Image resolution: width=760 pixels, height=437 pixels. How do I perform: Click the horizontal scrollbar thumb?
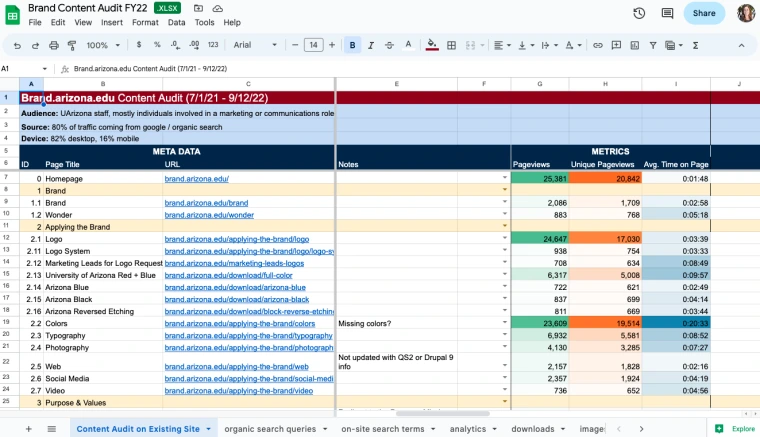click(x=443, y=413)
